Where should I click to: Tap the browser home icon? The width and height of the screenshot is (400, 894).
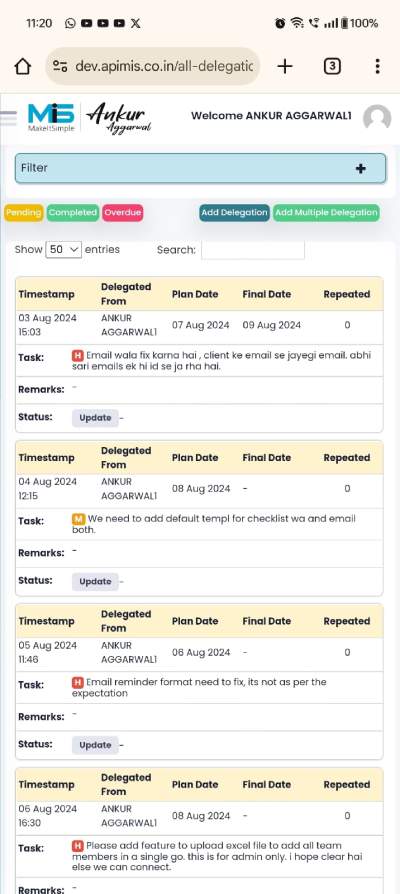point(22,66)
